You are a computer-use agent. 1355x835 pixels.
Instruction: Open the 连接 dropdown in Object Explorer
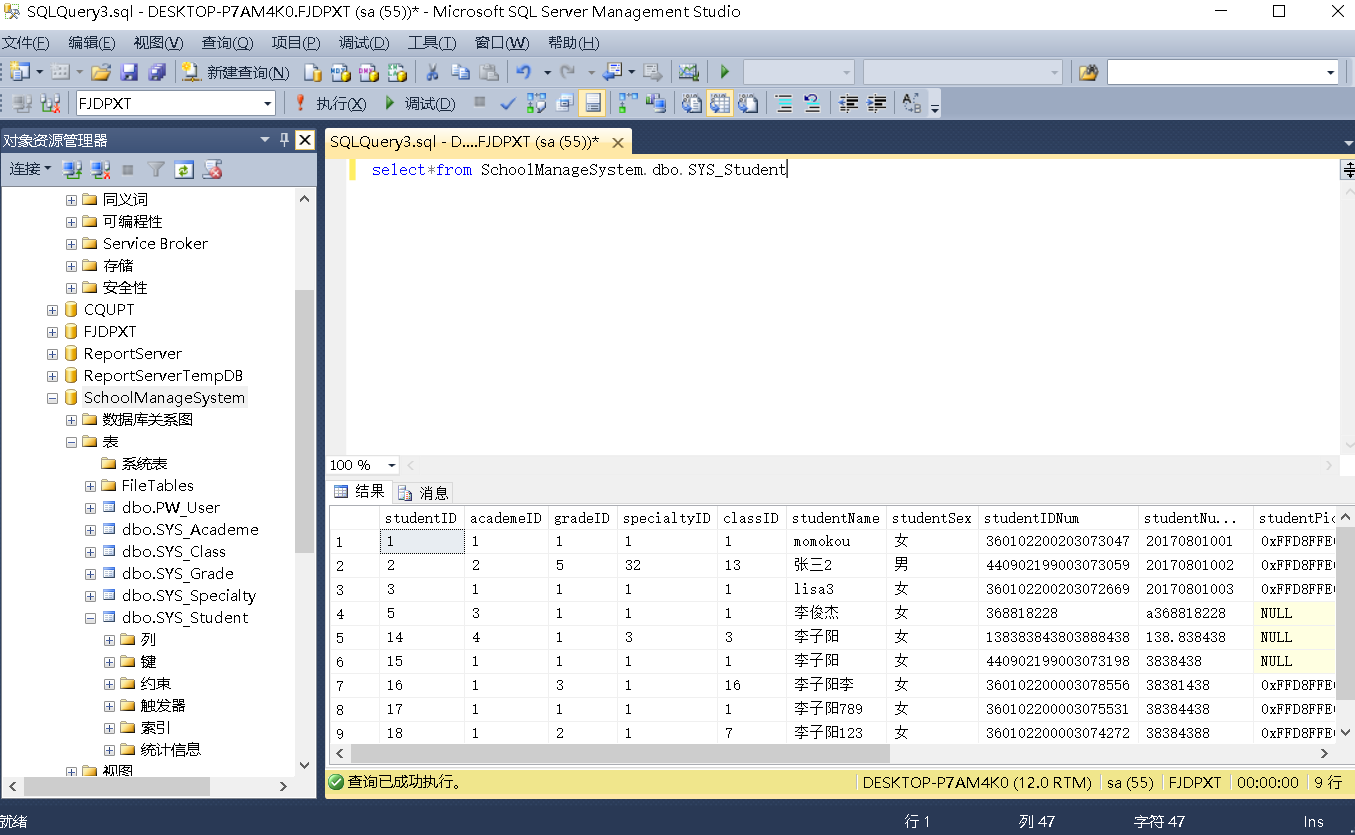tap(30, 169)
